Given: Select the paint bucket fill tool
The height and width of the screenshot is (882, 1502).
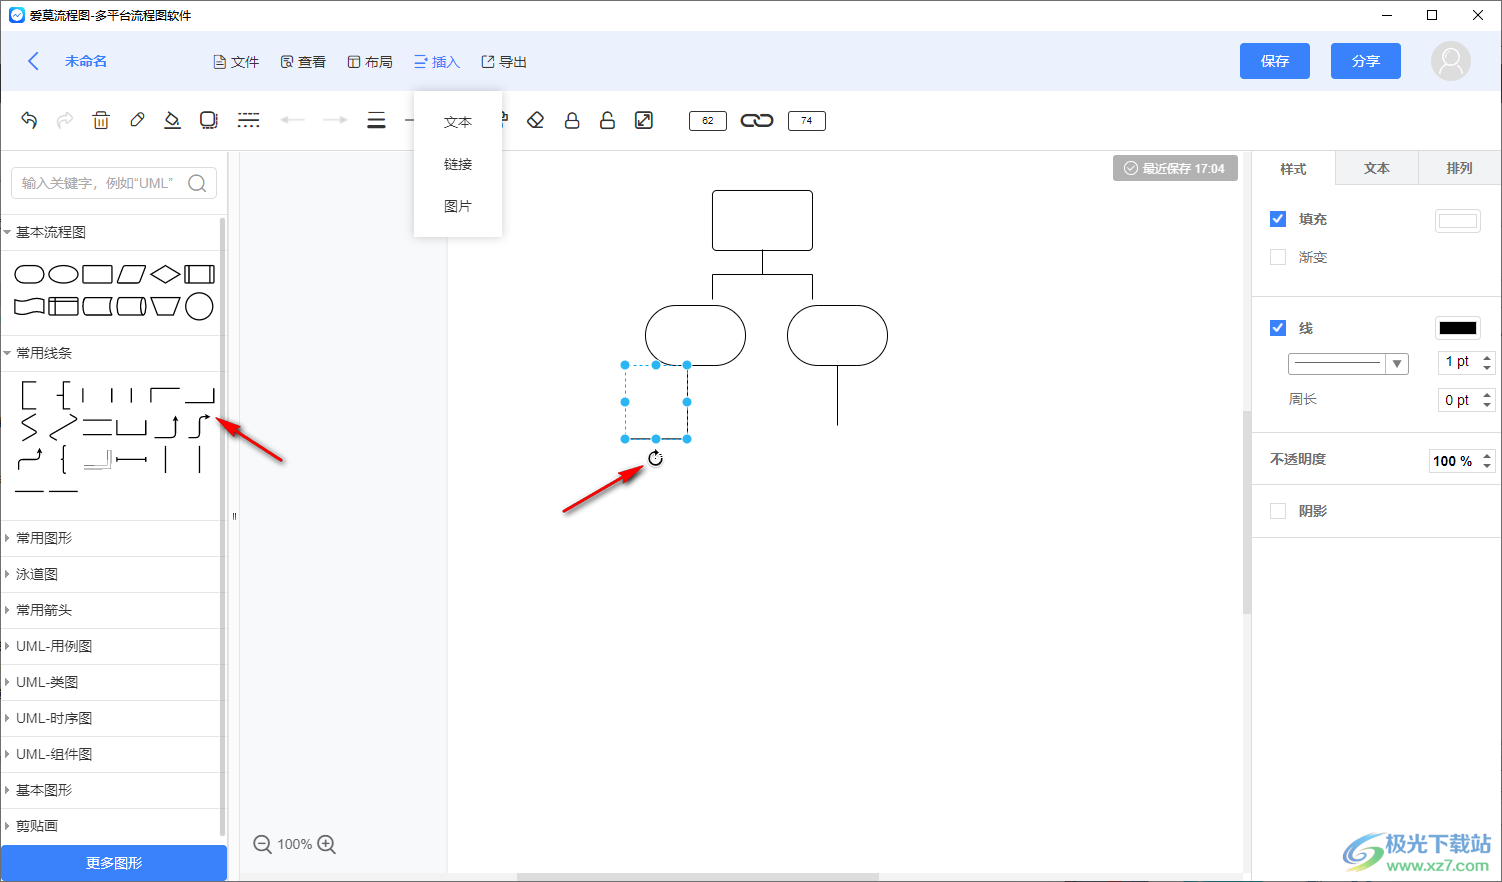Looking at the screenshot, I should pyautogui.click(x=172, y=120).
